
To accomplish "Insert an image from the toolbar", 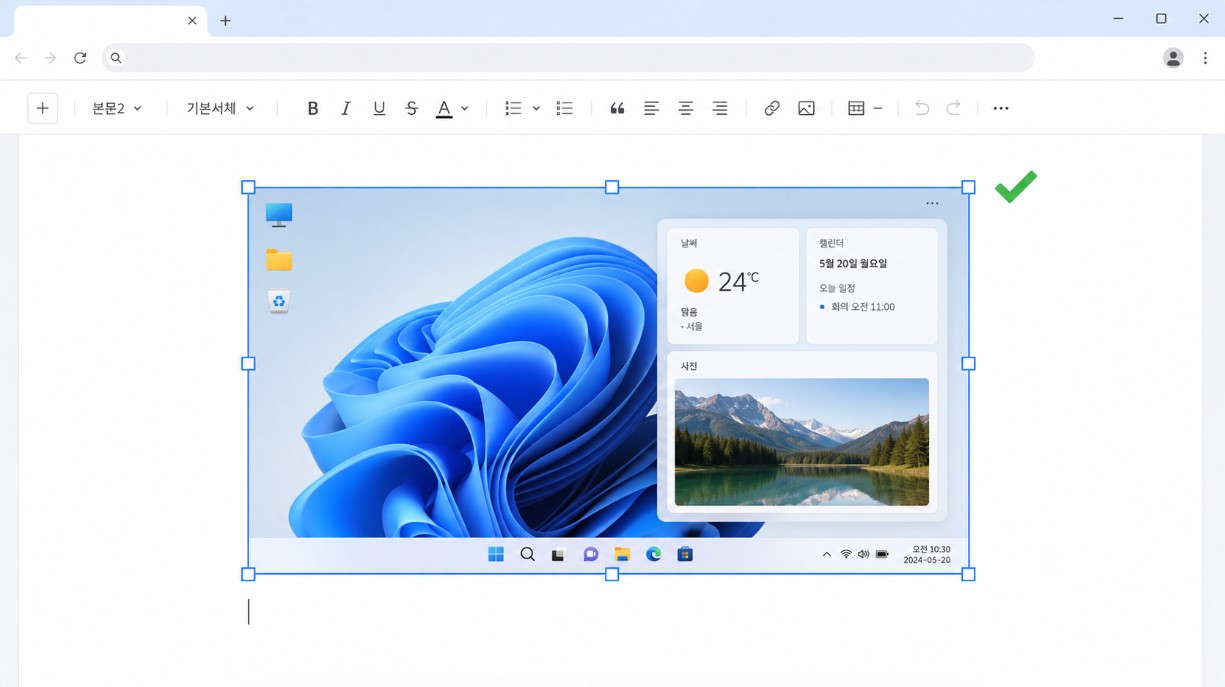I will point(806,108).
